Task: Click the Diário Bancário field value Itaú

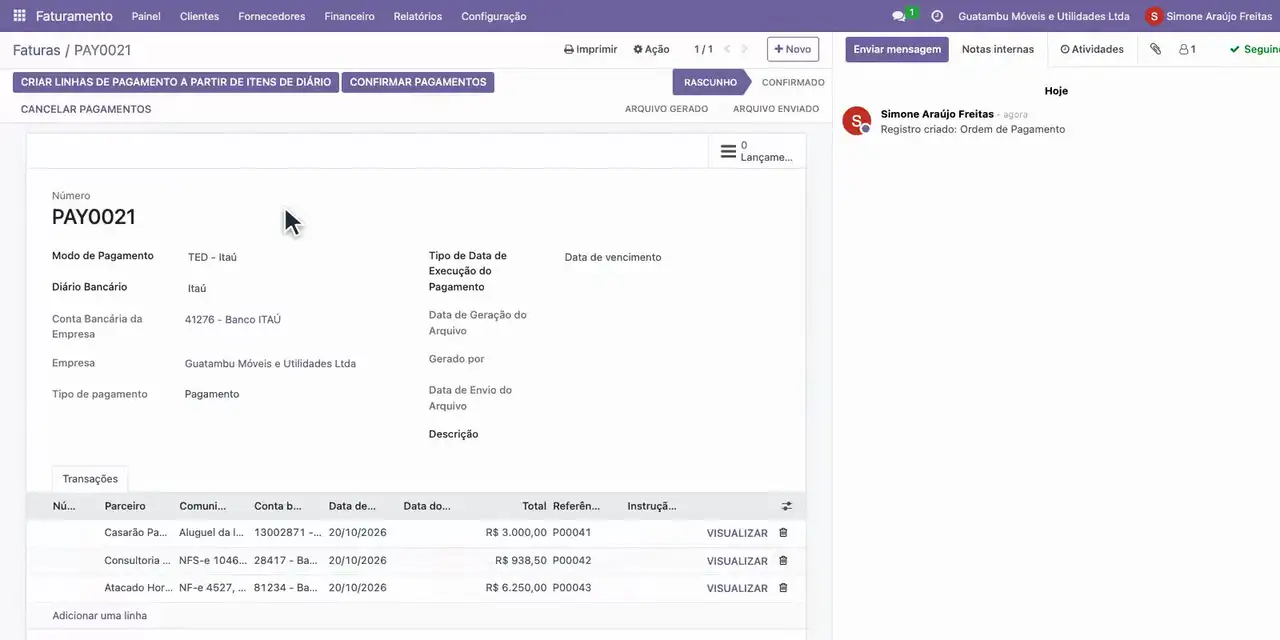Action: (197, 288)
